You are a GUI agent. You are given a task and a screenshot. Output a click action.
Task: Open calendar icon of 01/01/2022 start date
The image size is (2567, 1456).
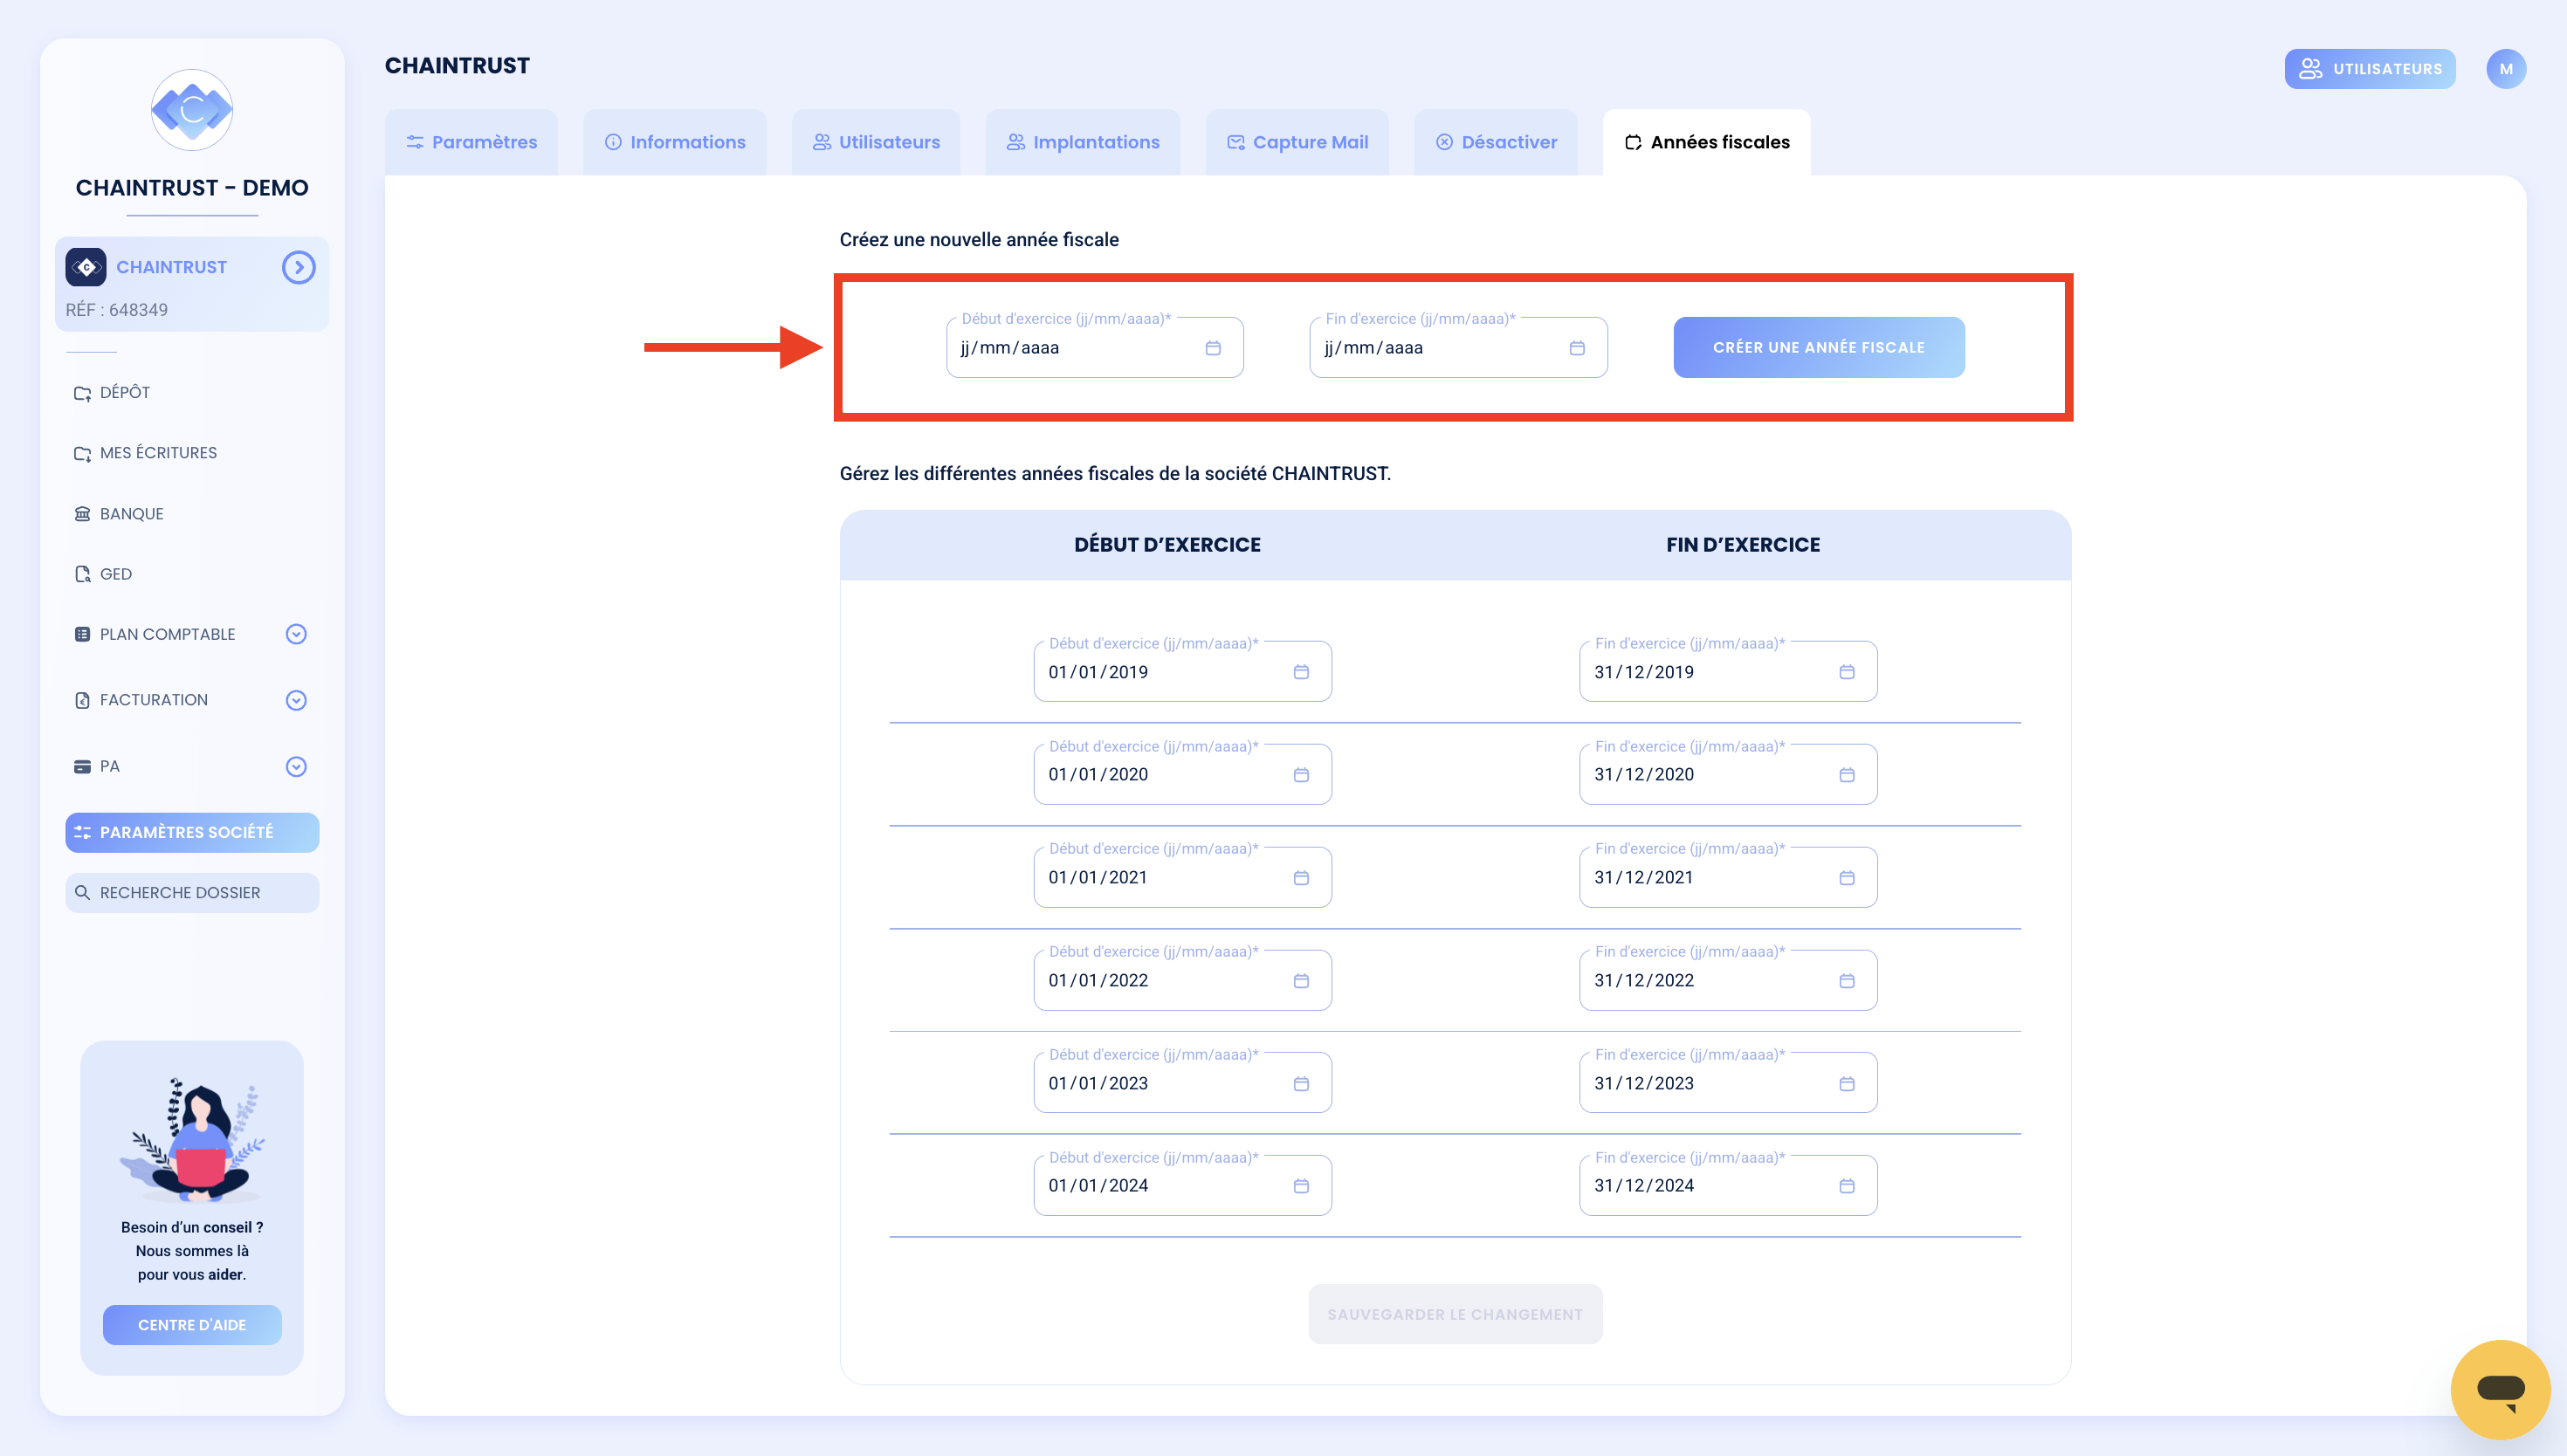1300,981
